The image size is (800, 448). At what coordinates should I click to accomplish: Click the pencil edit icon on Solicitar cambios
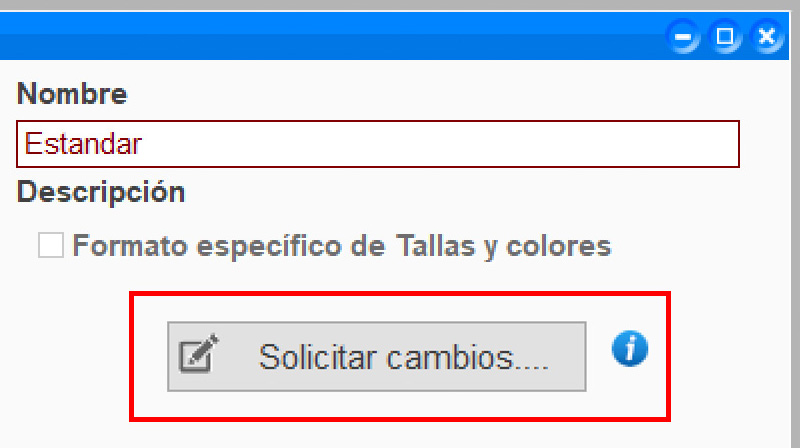[x=197, y=356]
